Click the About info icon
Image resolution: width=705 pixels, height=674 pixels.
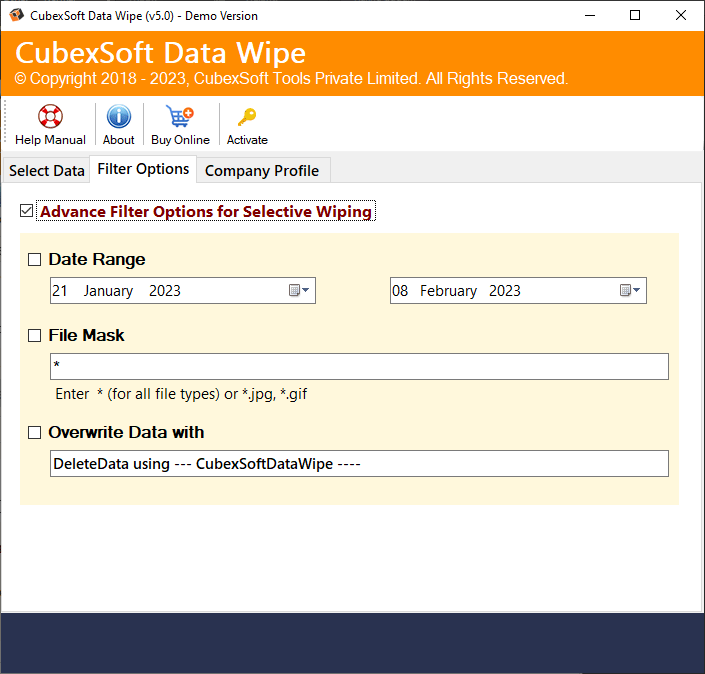click(119, 117)
